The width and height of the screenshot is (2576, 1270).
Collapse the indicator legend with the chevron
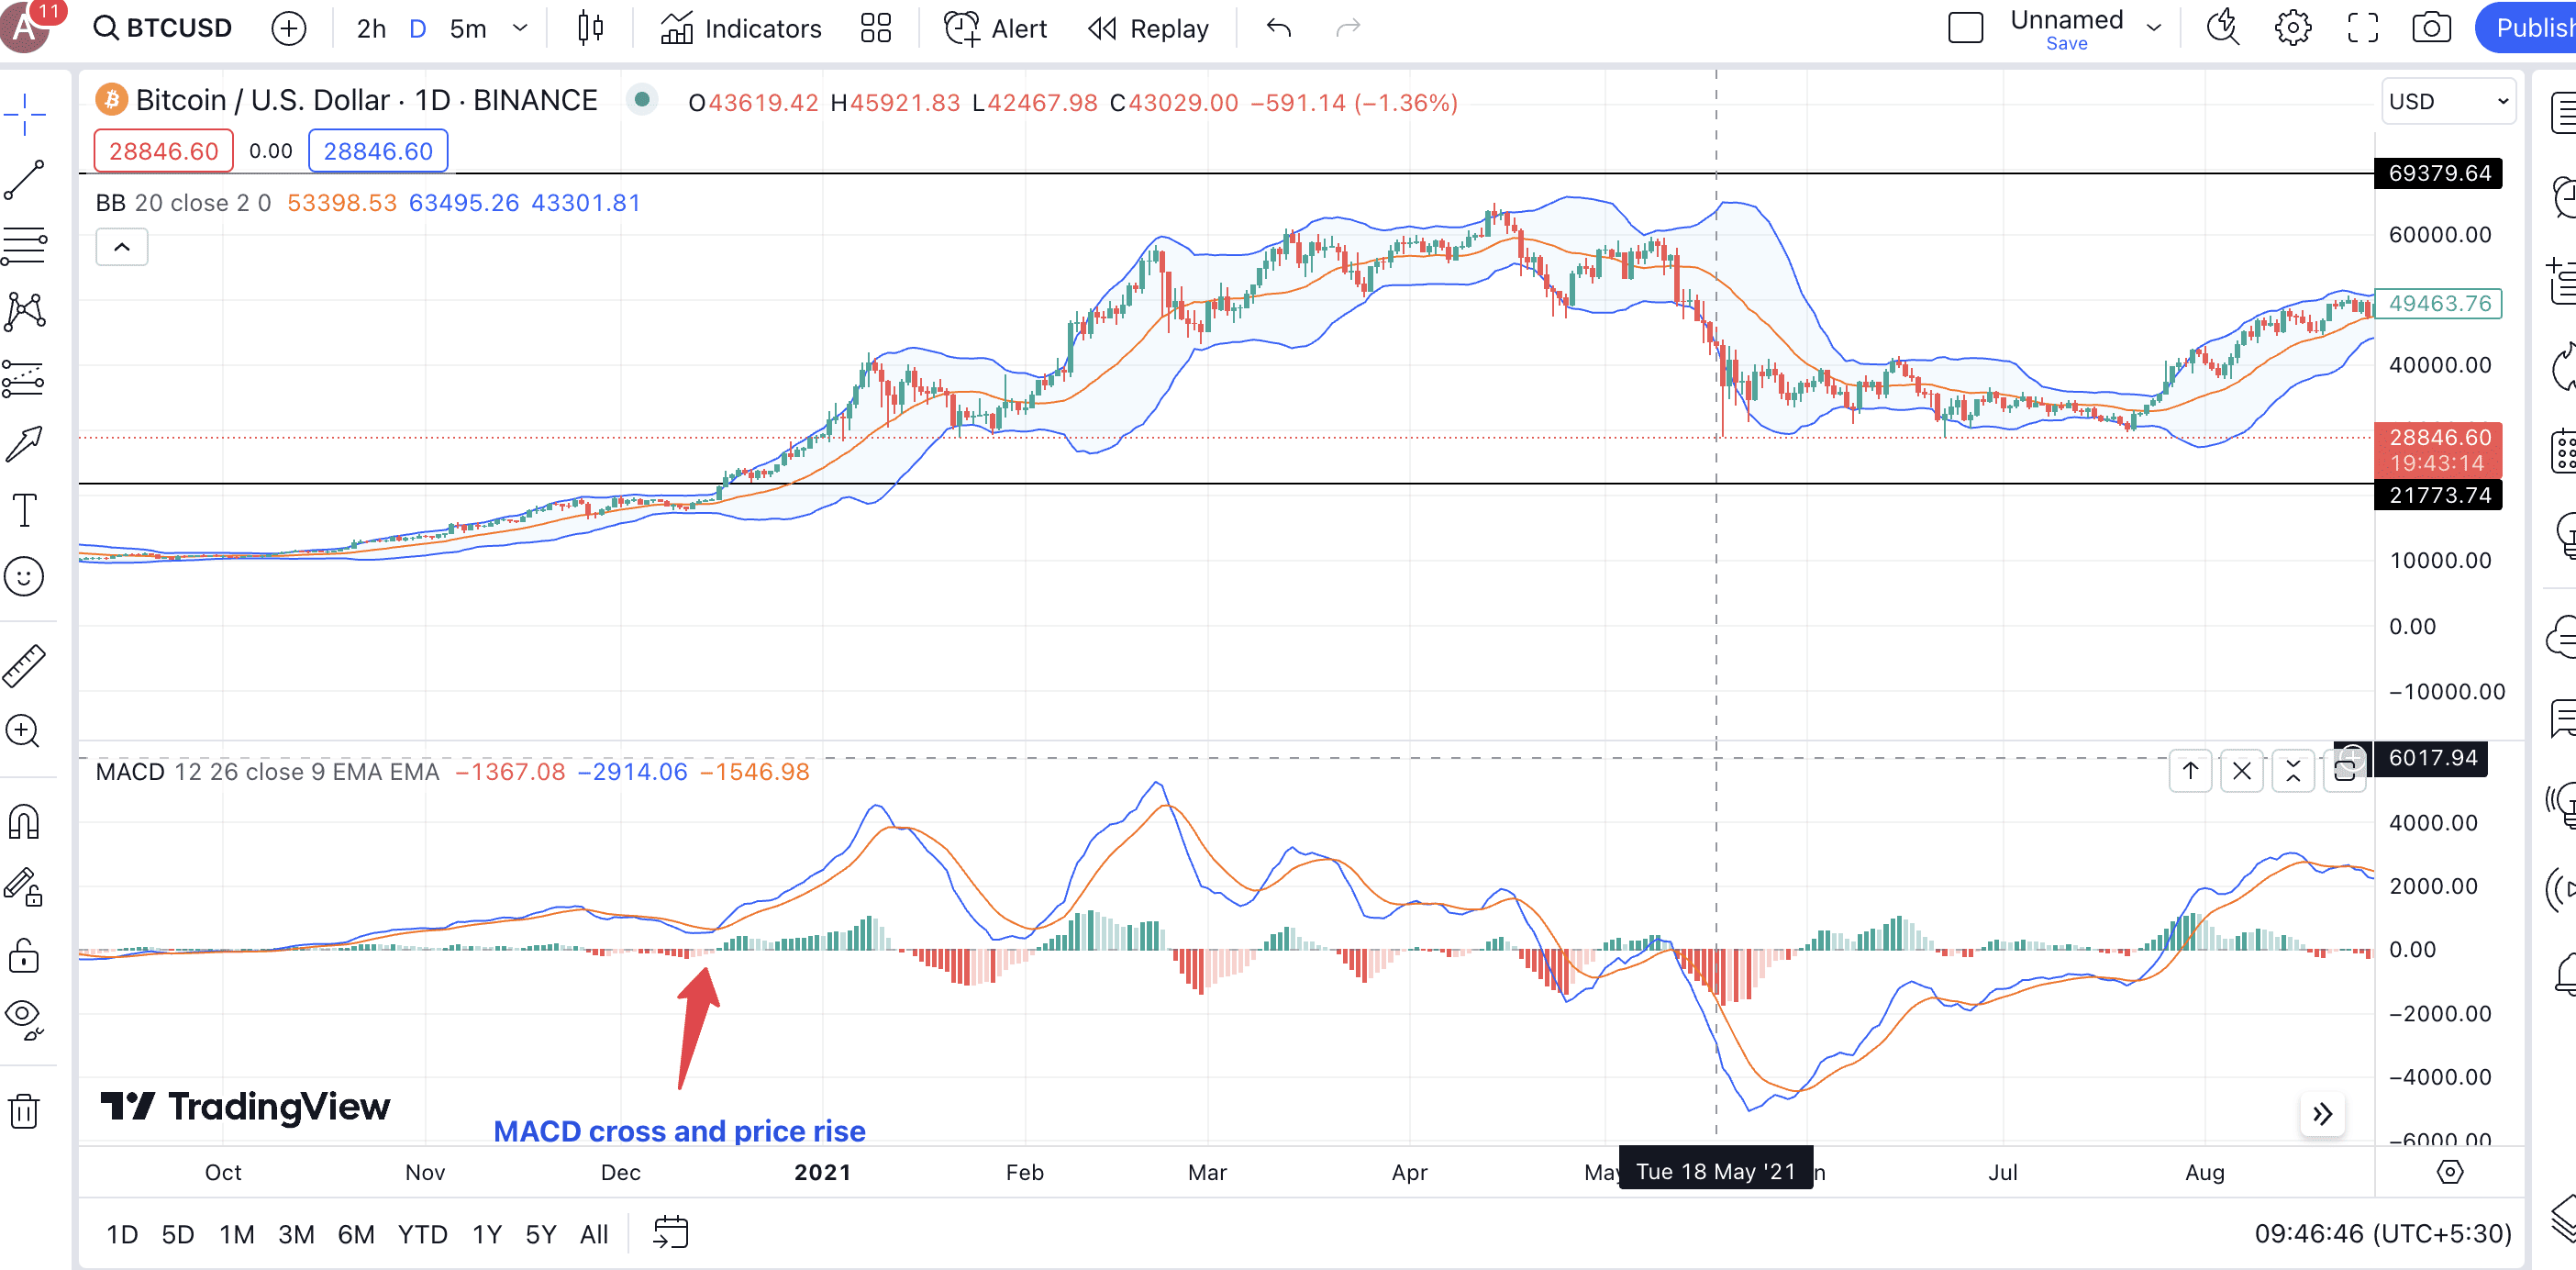(x=121, y=247)
